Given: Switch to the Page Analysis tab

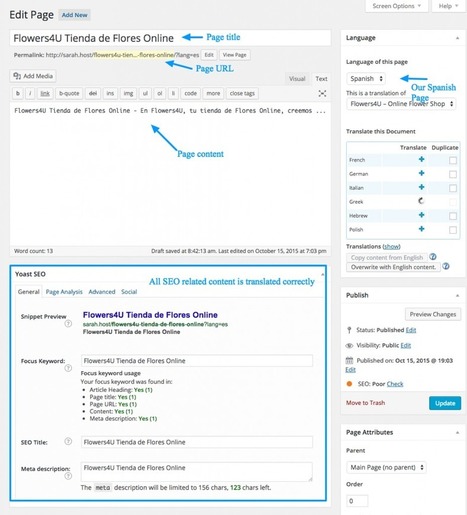Looking at the screenshot, I should pyautogui.click(x=64, y=292).
